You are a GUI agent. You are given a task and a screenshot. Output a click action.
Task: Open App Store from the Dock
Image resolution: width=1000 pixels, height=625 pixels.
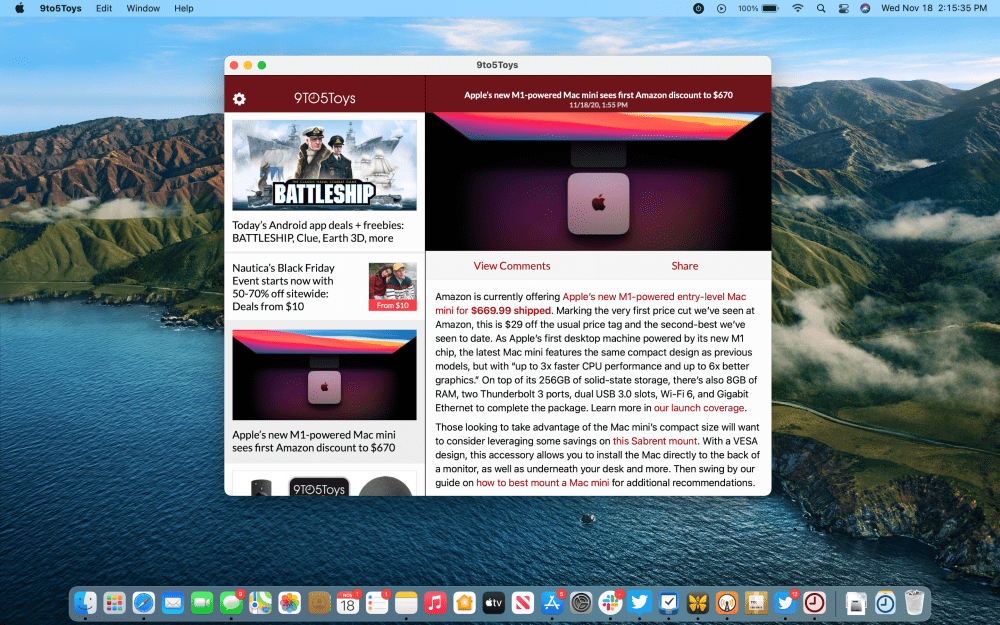pos(552,602)
